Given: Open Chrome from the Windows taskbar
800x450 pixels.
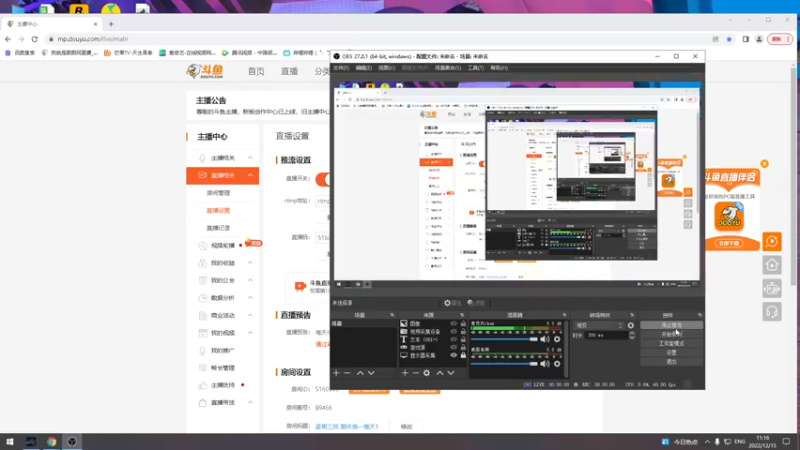Looking at the screenshot, I should pos(52,442).
